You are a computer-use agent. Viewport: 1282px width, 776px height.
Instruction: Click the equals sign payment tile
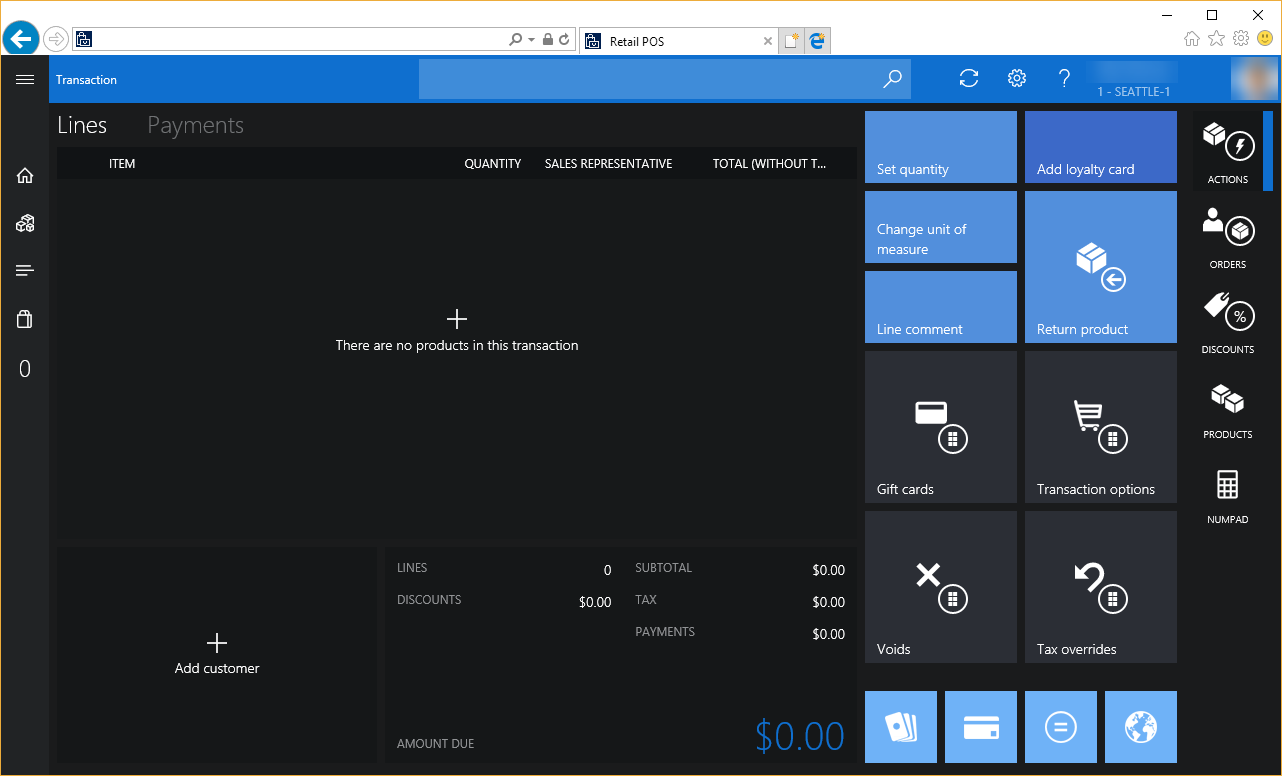click(x=1061, y=727)
